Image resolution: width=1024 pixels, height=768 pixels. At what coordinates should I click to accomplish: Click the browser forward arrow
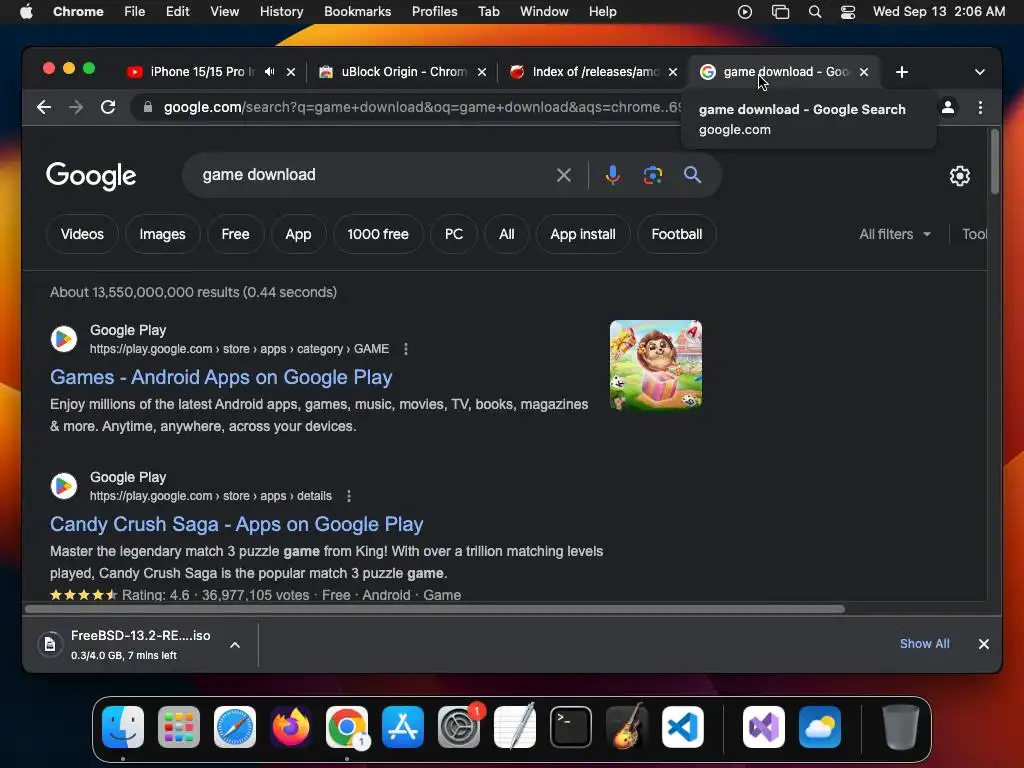pyautogui.click(x=76, y=107)
